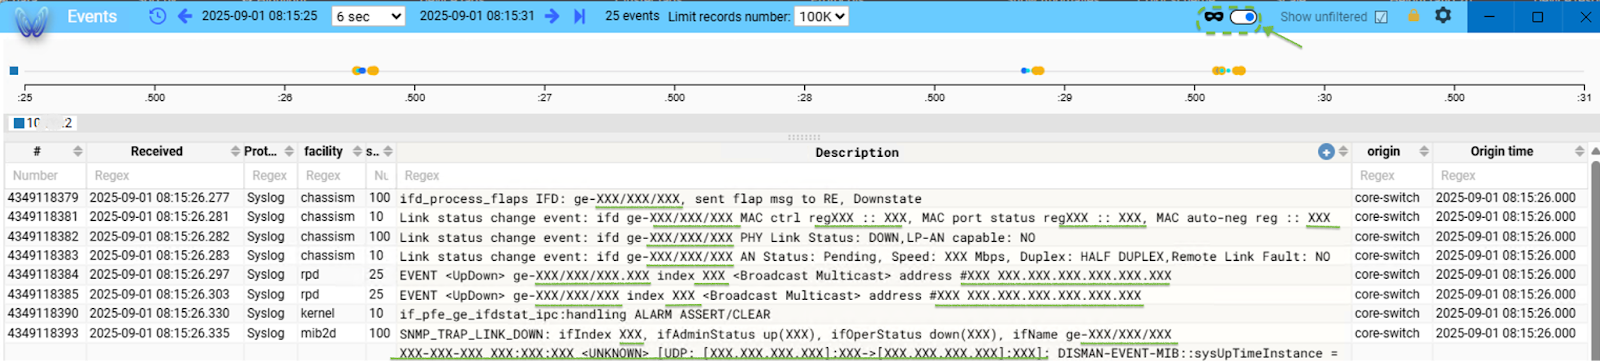Click the Events title
The width and height of the screenshot is (1600, 361).
(92, 16)
